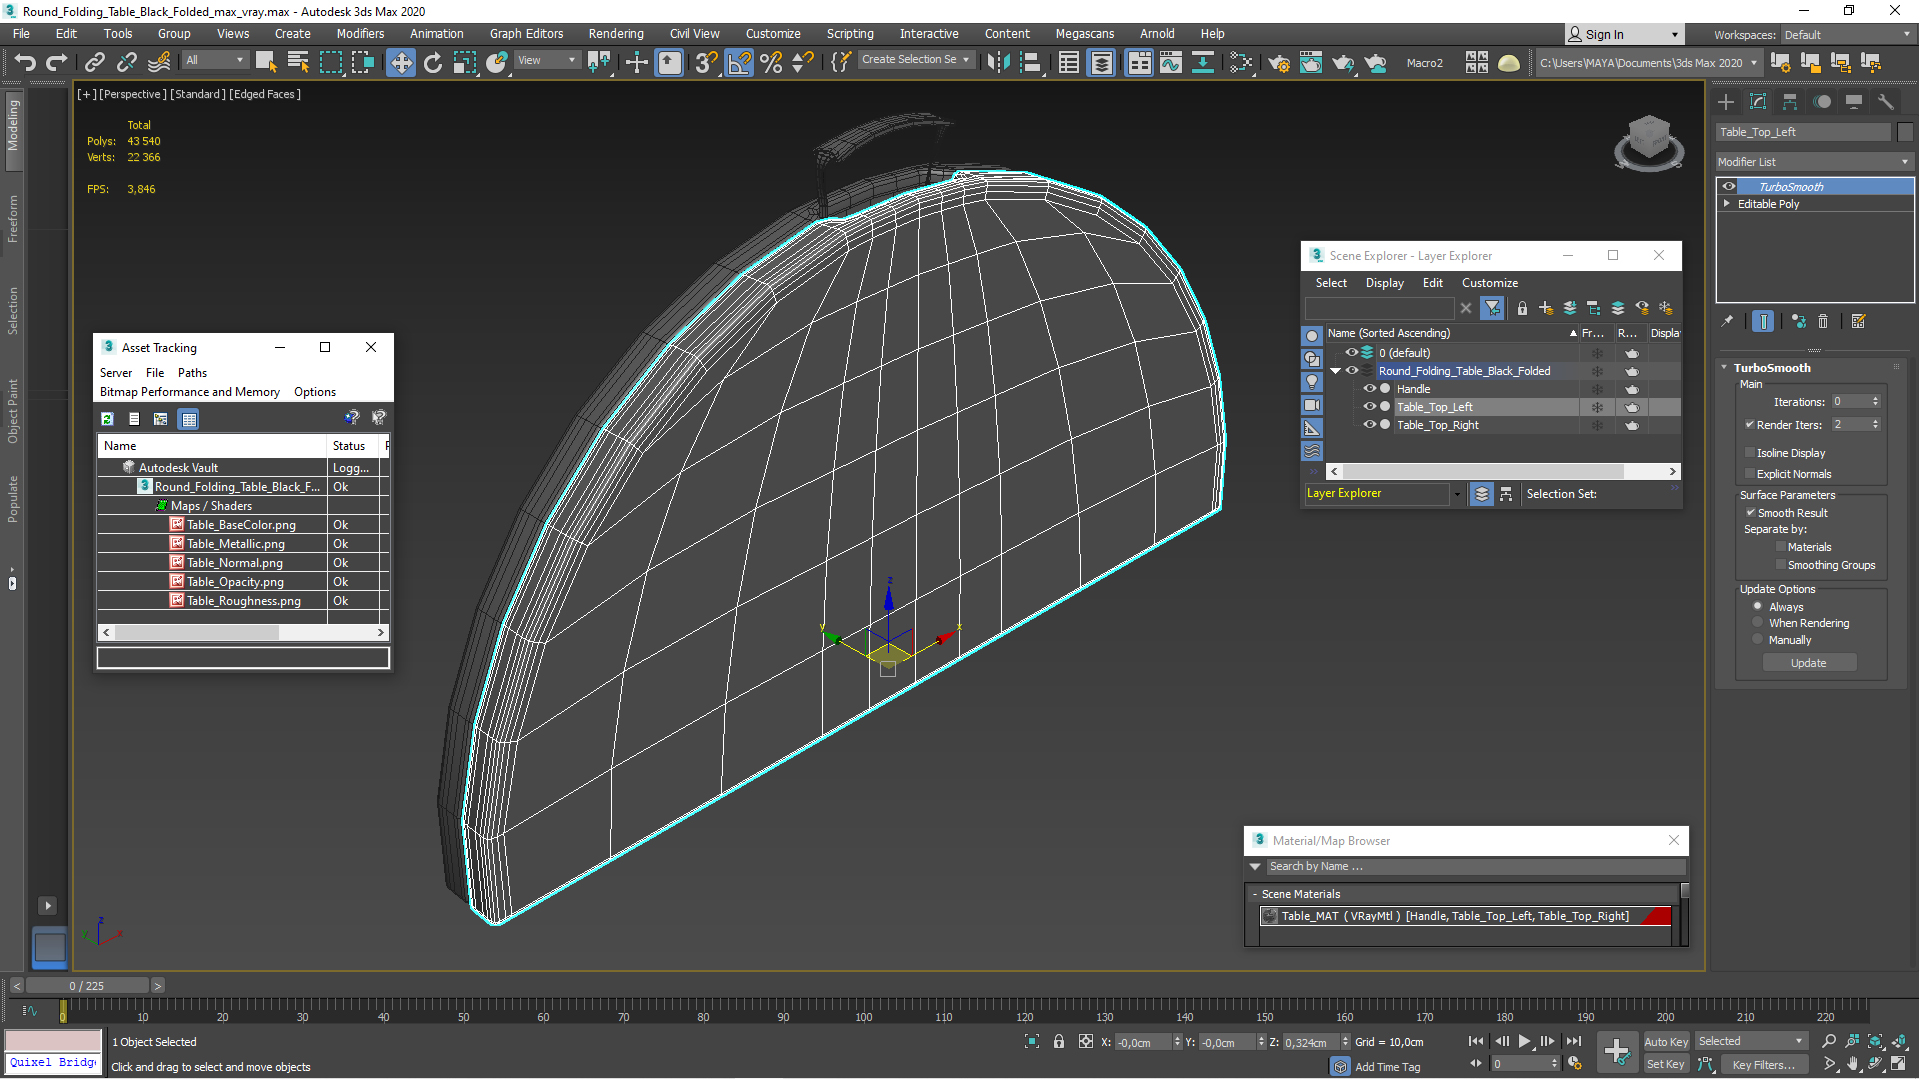Screen dimensions: 1920x1080
Task: Toggle the Smooth Result checkbox
Action: pyautogui.click(x=1751, y=512)
